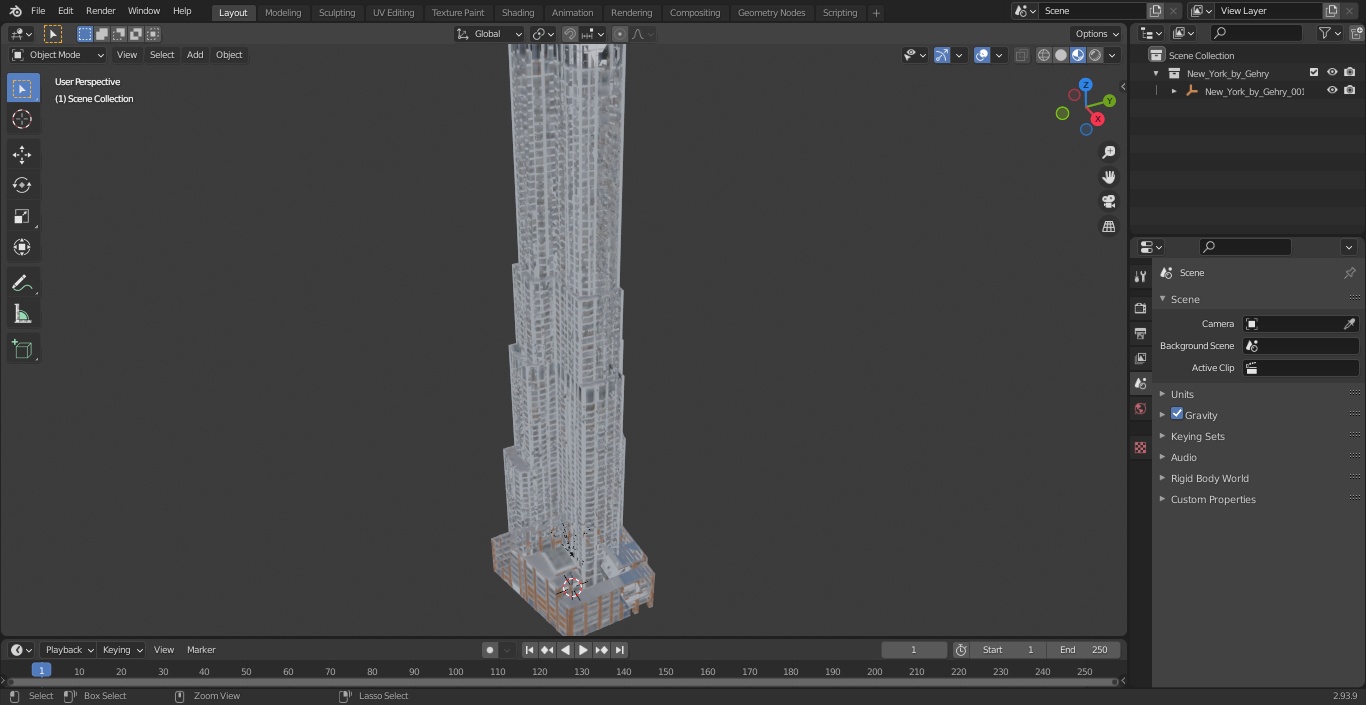Disable New_York_by_Gehry collection in renders
1366x705 pixels.
(1350, 72)
